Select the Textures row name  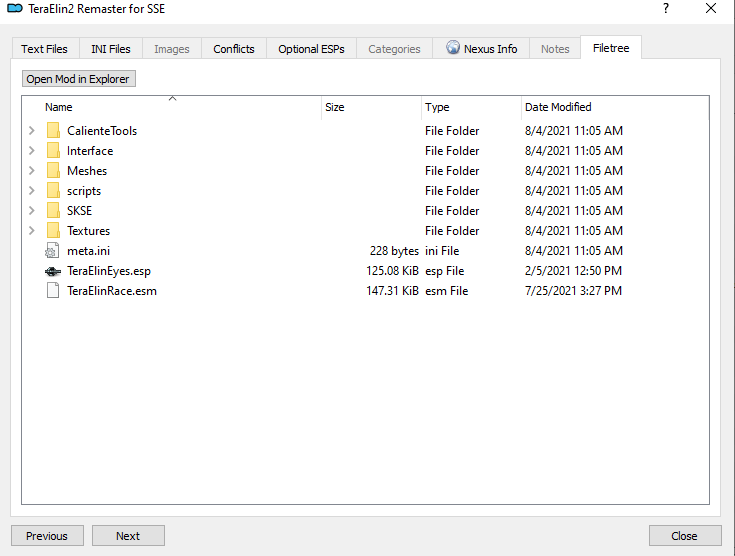88,231
